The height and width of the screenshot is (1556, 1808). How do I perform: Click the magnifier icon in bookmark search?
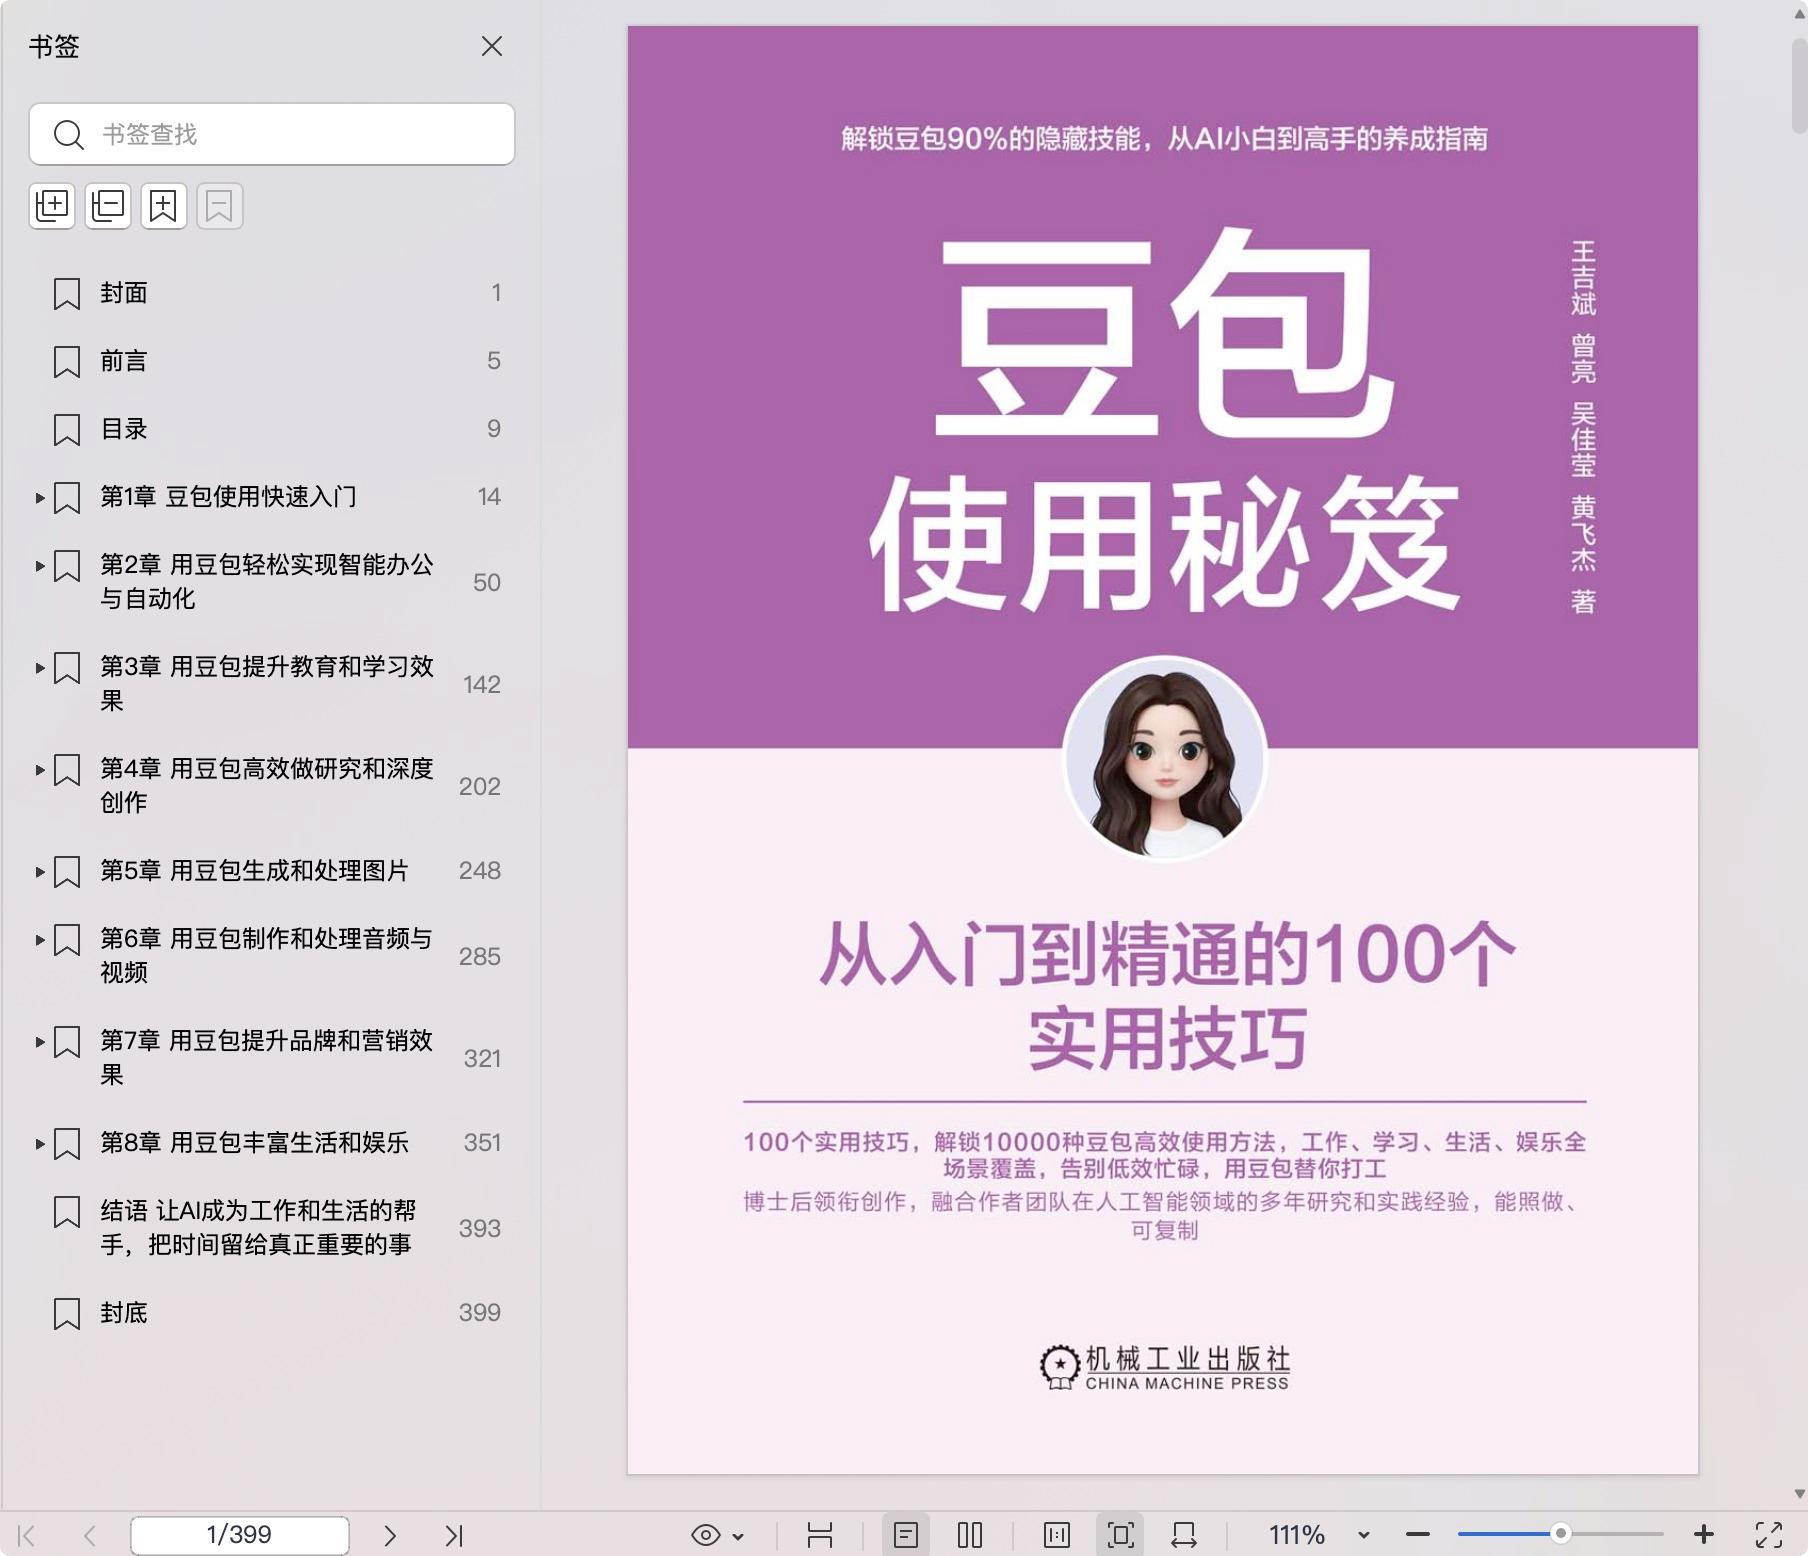click(x=68, y=134)
